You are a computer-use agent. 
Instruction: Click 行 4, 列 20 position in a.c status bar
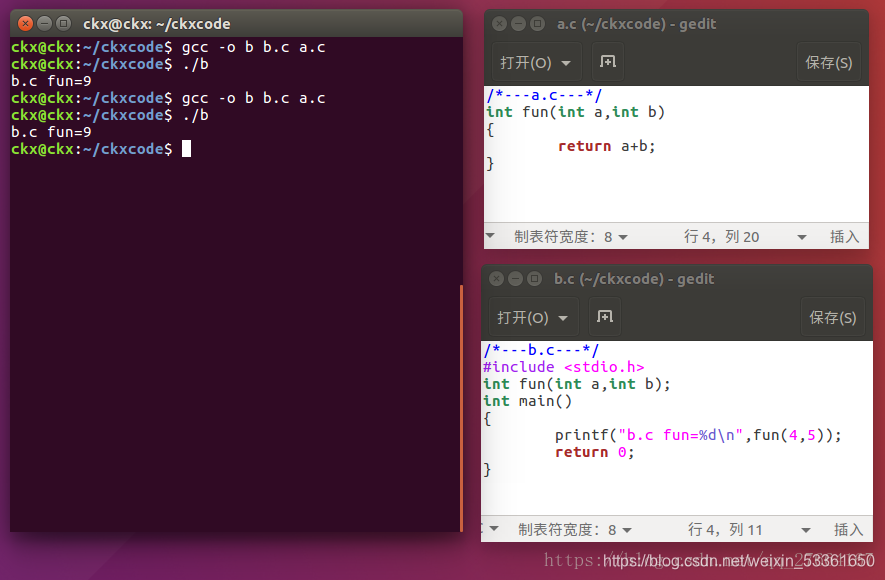(721, 236)
